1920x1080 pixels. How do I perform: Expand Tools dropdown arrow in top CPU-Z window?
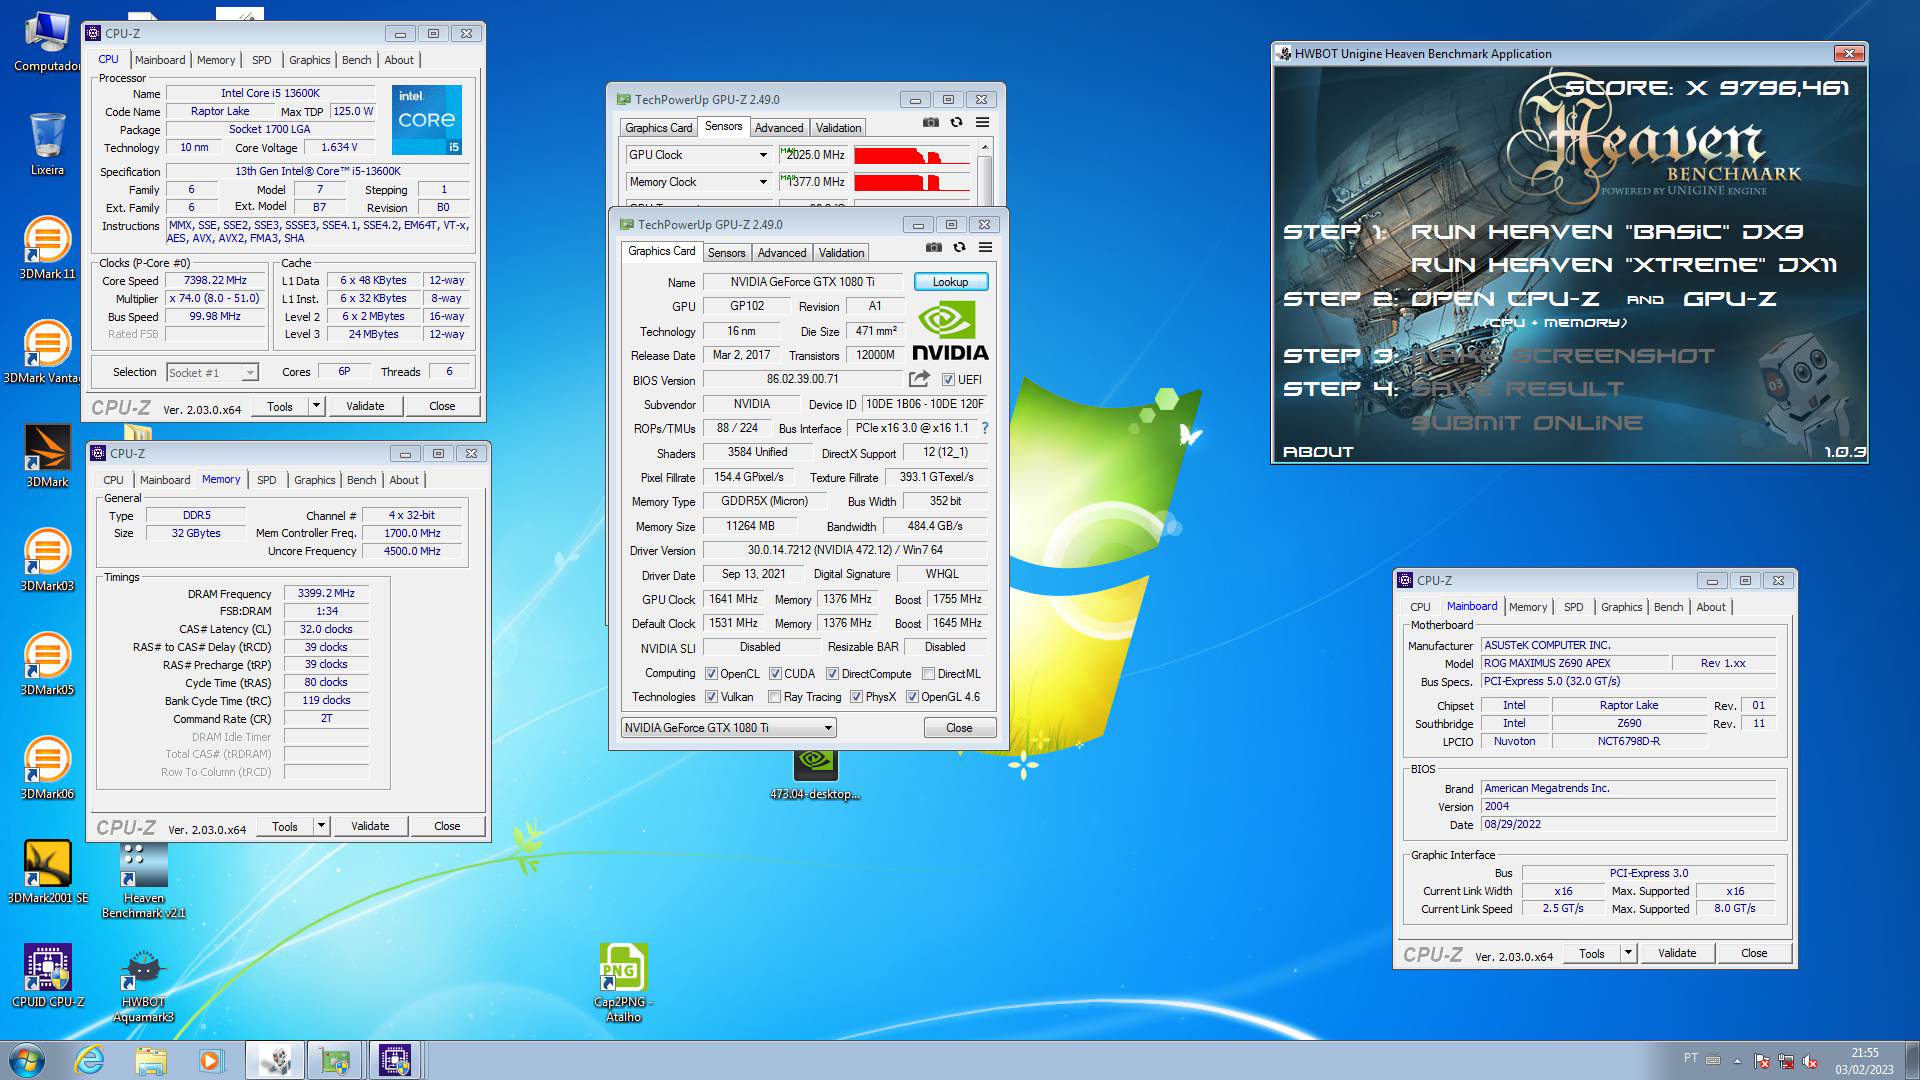tap(317, 406)
